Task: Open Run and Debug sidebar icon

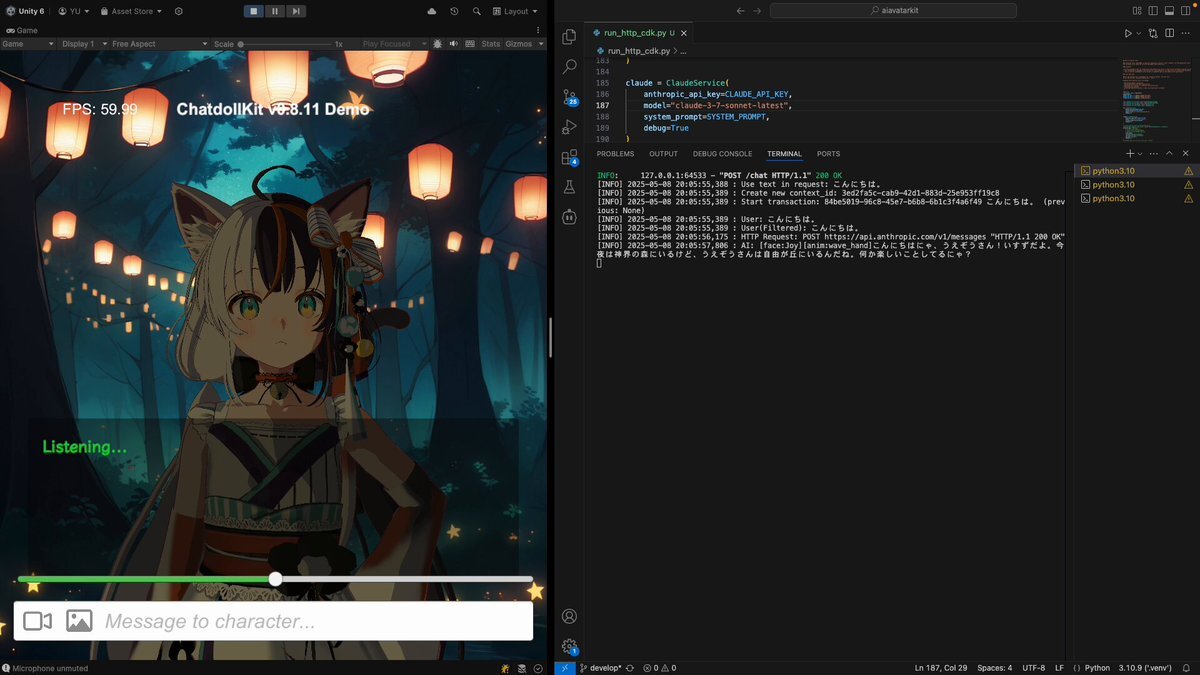Action: click(x=569, y=127)
